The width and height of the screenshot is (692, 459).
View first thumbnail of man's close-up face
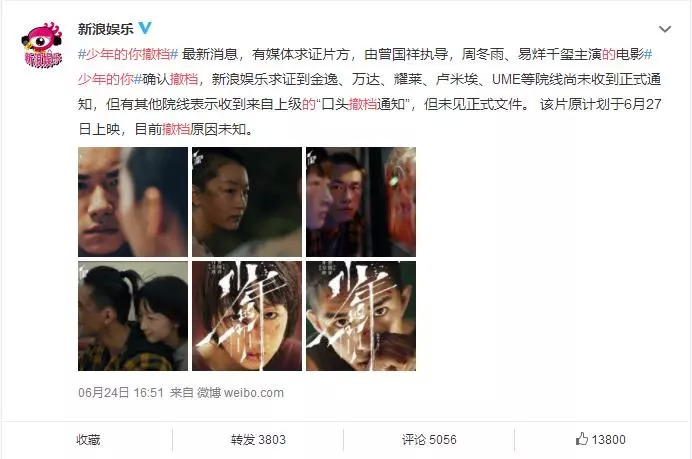point(133,202)
